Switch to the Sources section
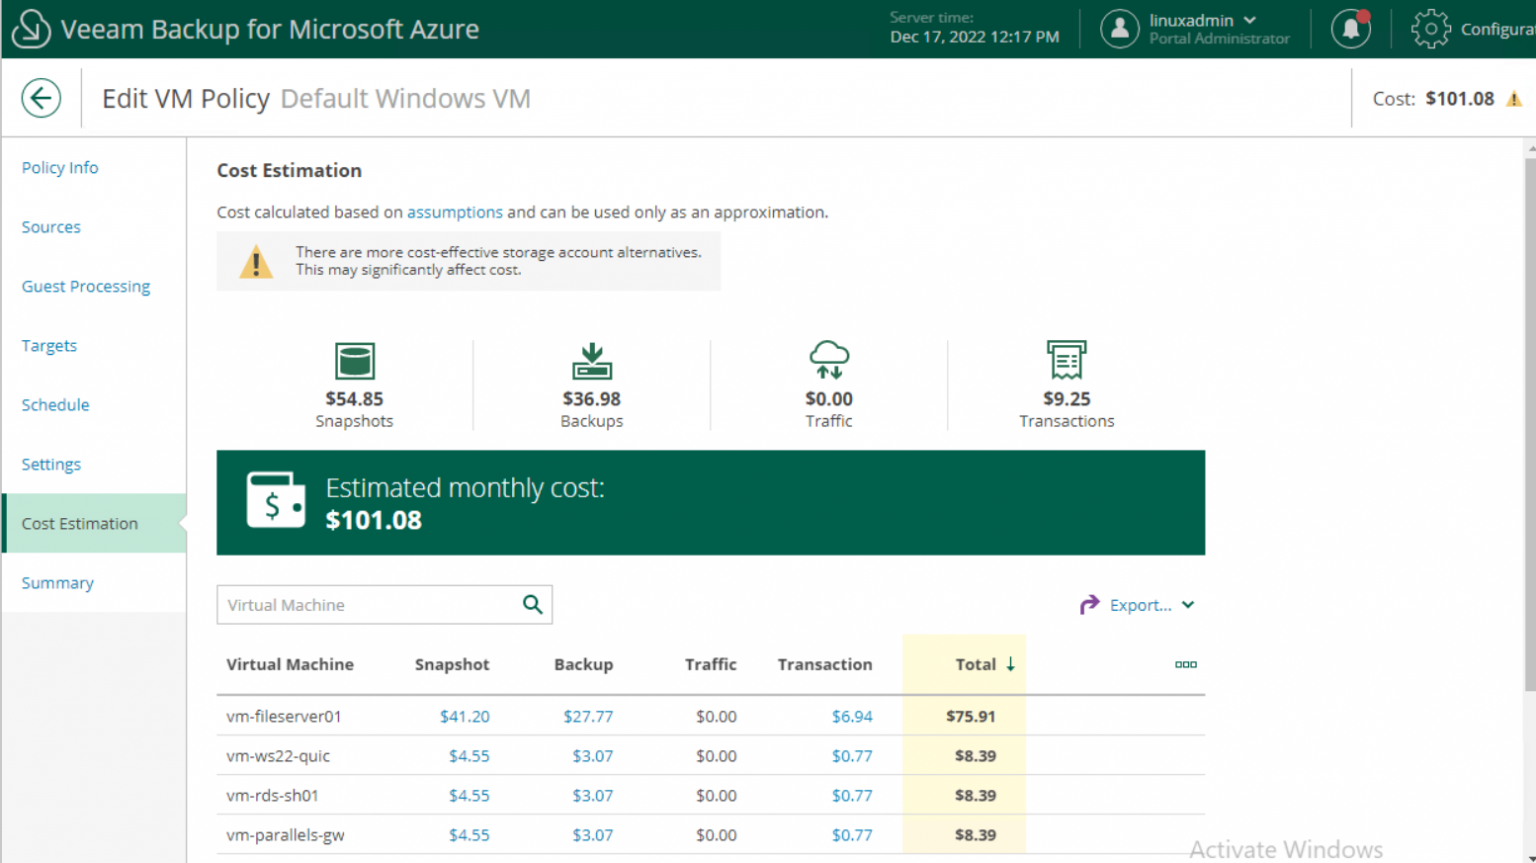The height and width of the screenshot is (863, 1536). coord(51,227)
